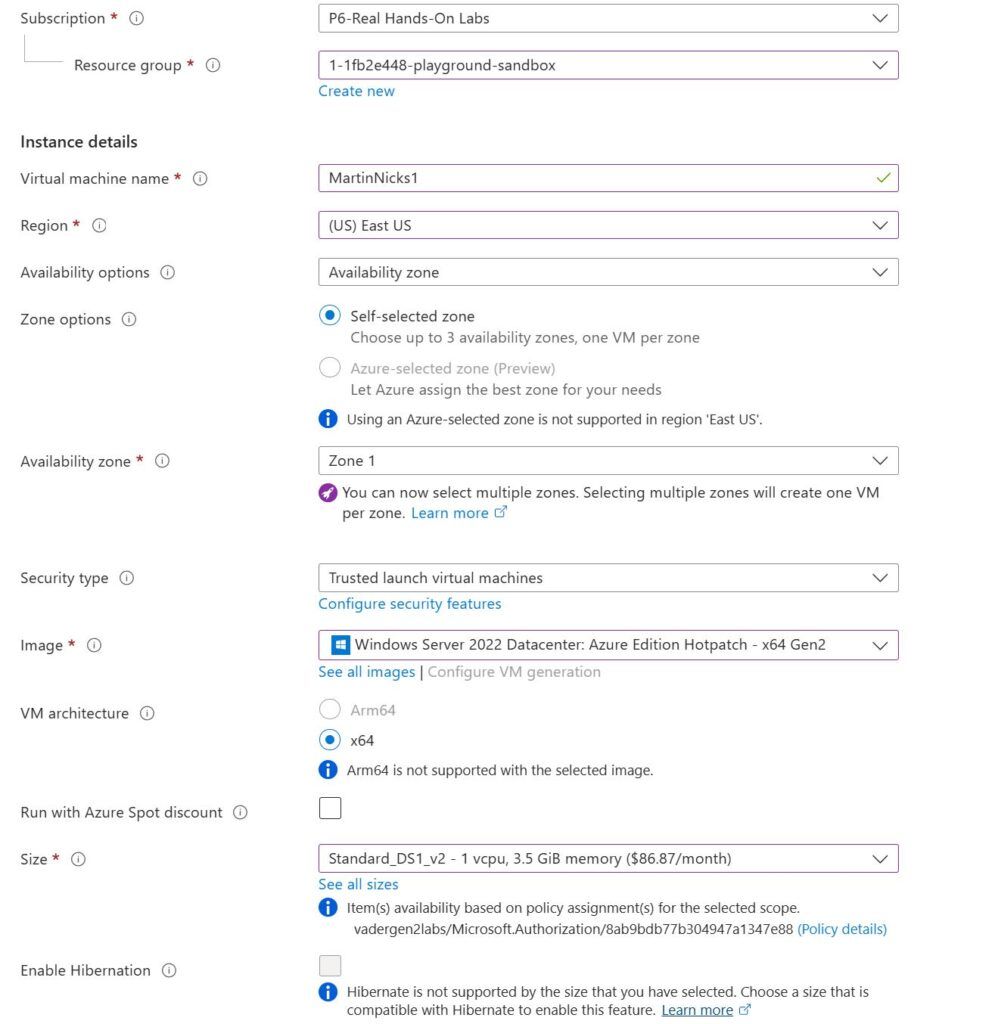This screenshot has width=995, height=1024.
Task: Click info icon next to Zone options
Action: [129, 319]
